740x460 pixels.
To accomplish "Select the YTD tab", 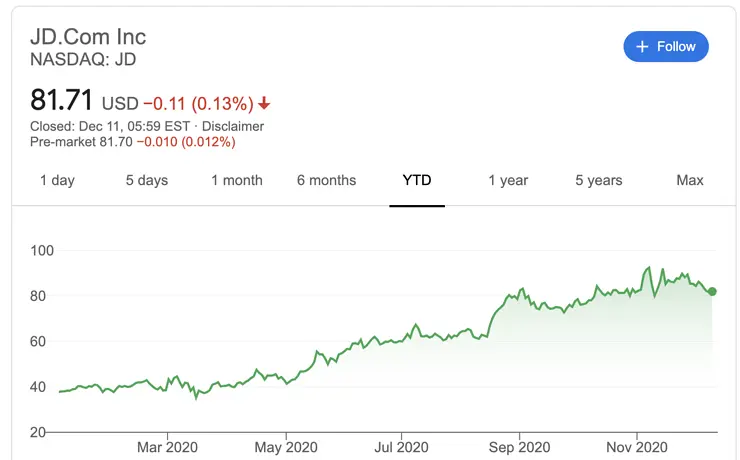I will pos(417,181).
